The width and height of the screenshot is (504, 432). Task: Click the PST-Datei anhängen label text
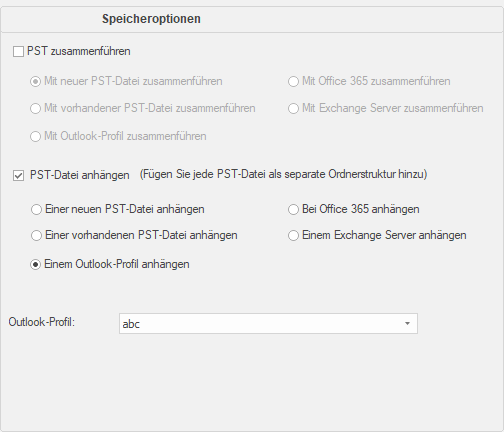point(80,175)
